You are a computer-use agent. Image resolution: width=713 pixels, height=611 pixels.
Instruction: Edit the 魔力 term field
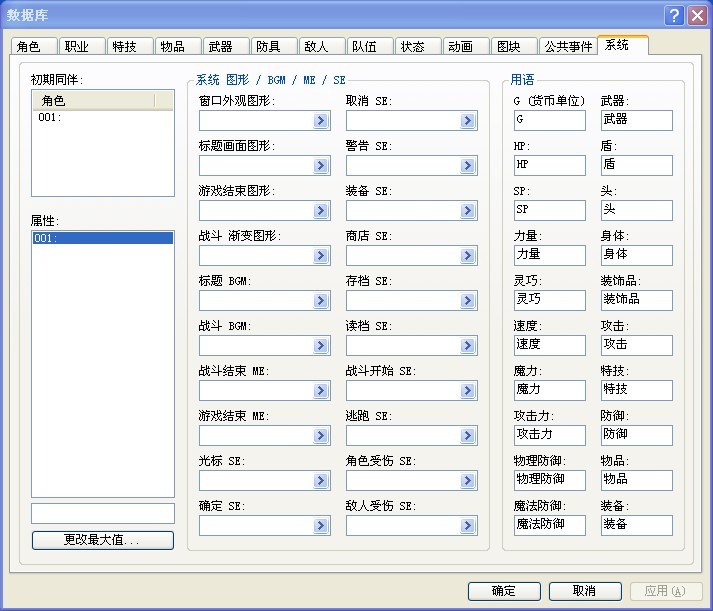[550, 391]
